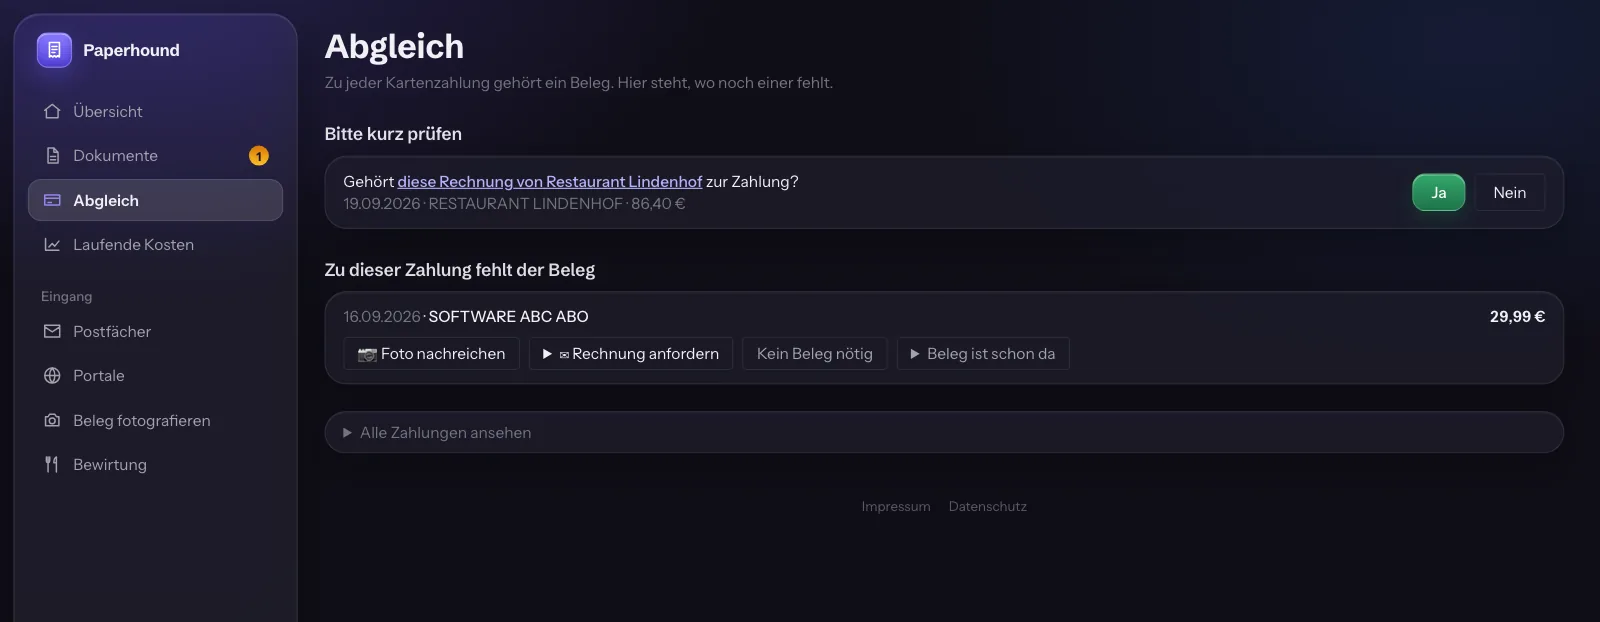Expand Alle Zahlungen ansehen
The width and height of the screenshot is (1600, 622).
pos(944,432)
